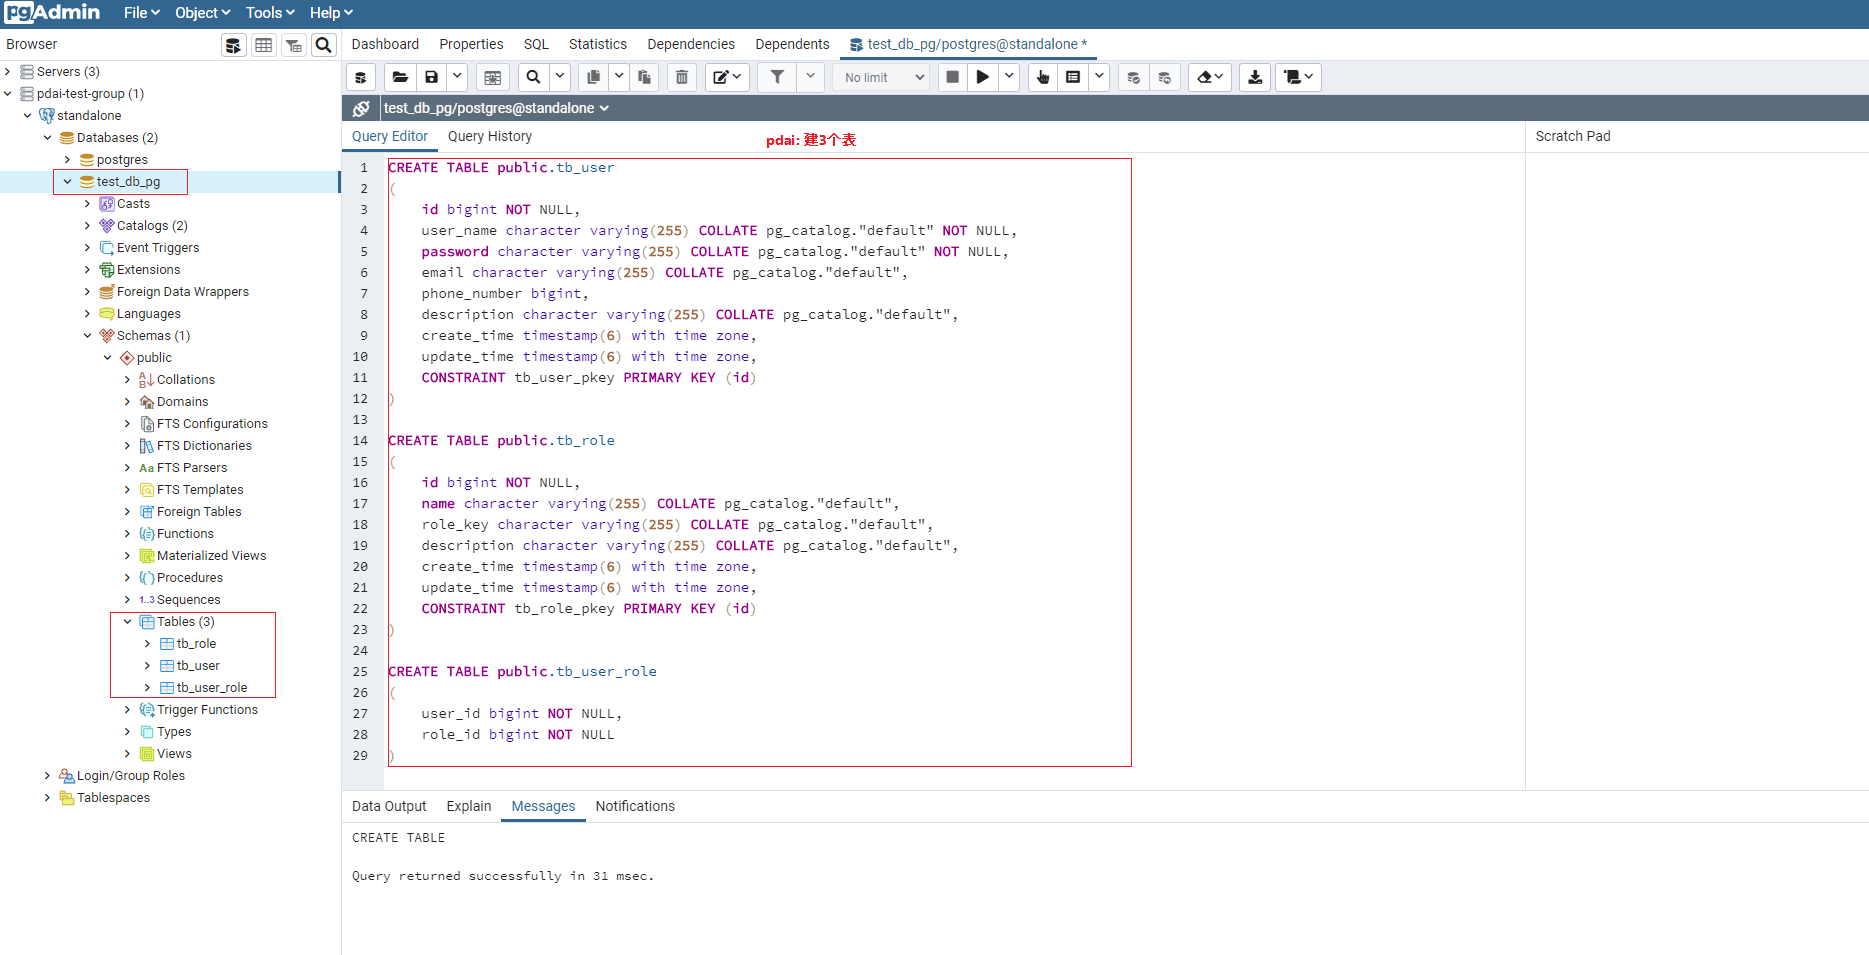Screen dimensions: 1869x955
Task: Save the query with the floppy disk icon
Action: [431, 77]
